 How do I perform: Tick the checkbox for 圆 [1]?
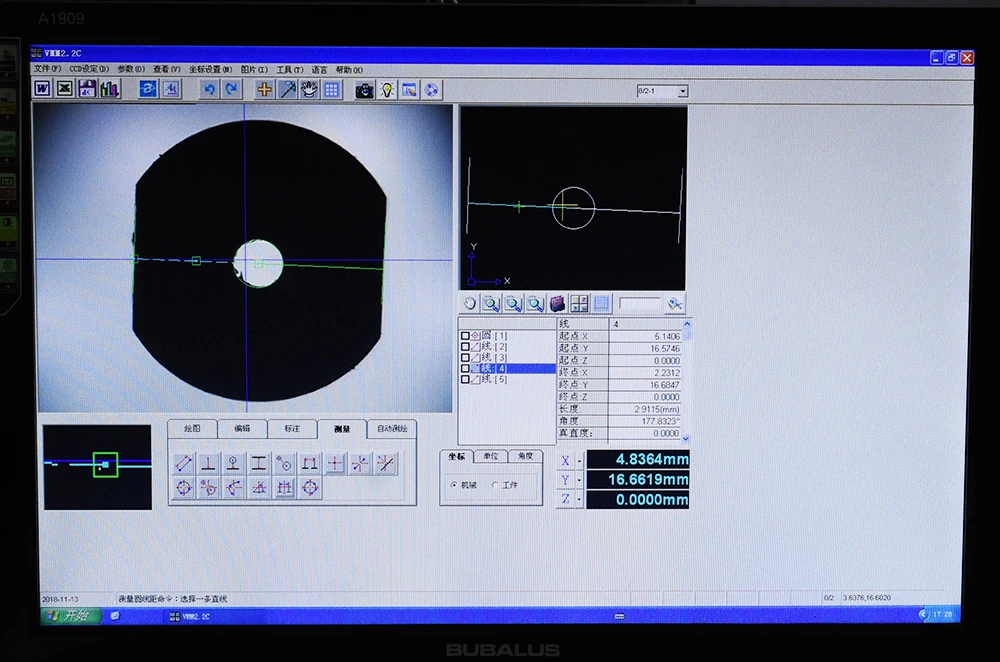pyautogui.click(x=465, y=335)
